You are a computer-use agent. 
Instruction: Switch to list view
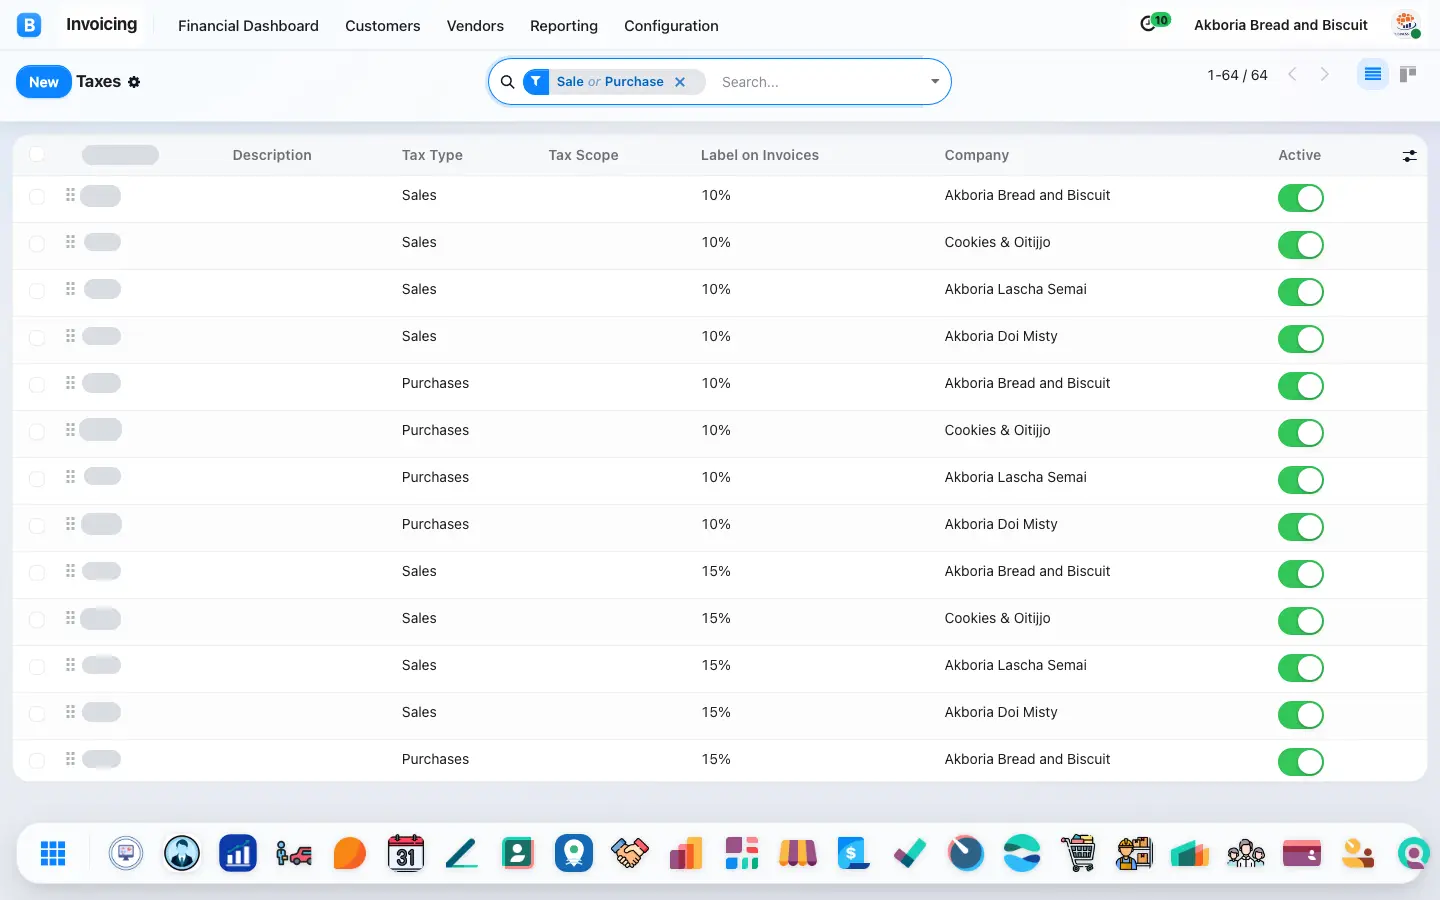[x=1372, y=74]
